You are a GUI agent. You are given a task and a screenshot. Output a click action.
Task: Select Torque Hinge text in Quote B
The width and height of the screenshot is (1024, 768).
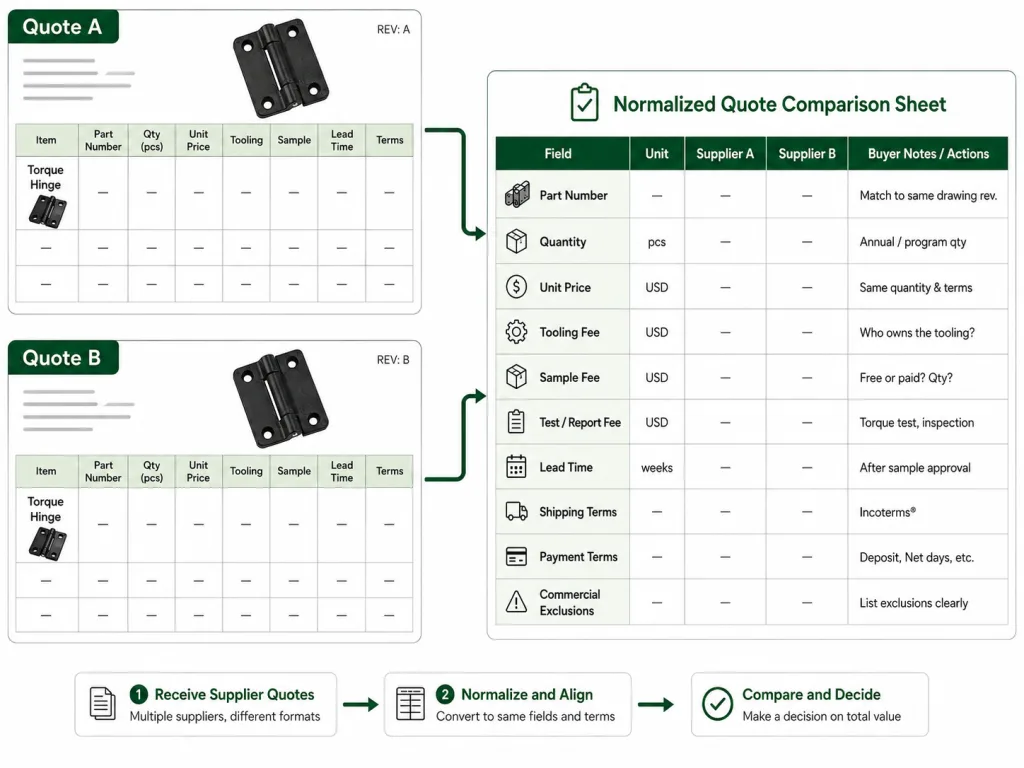[x=46, y=509]
